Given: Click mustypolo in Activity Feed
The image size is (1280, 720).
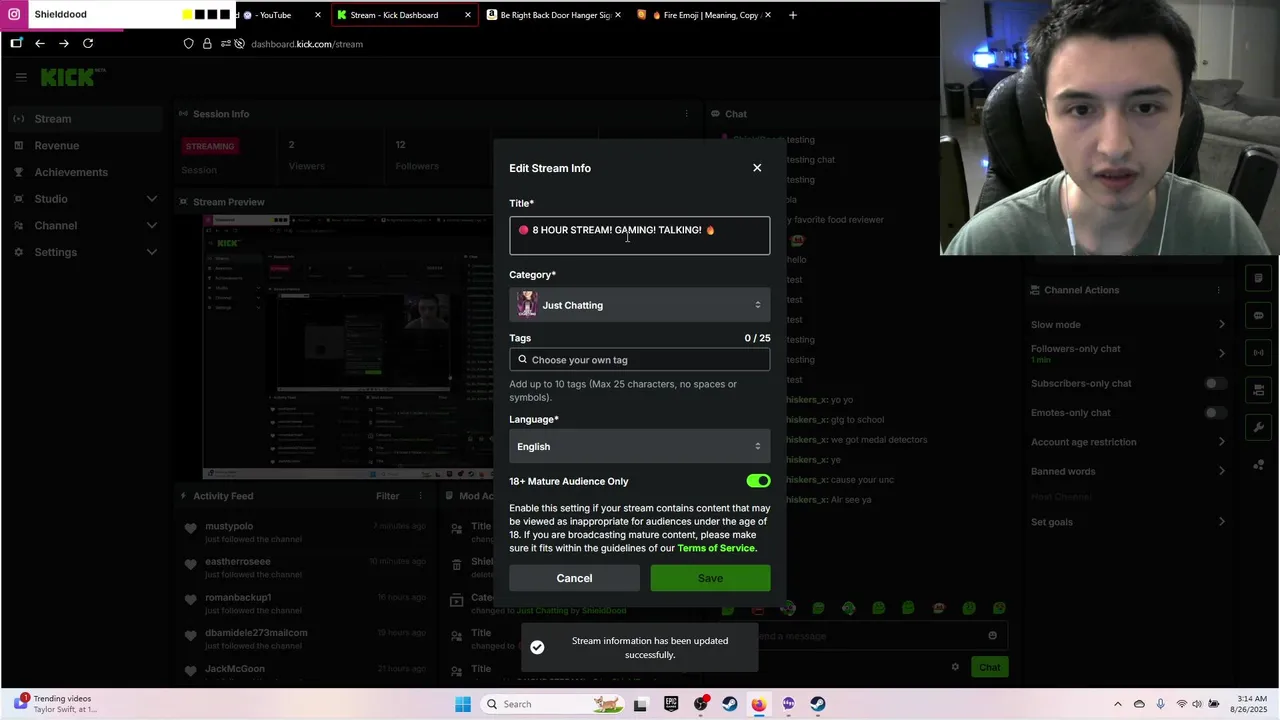Looking at the screenshot, I should point(229,526).
